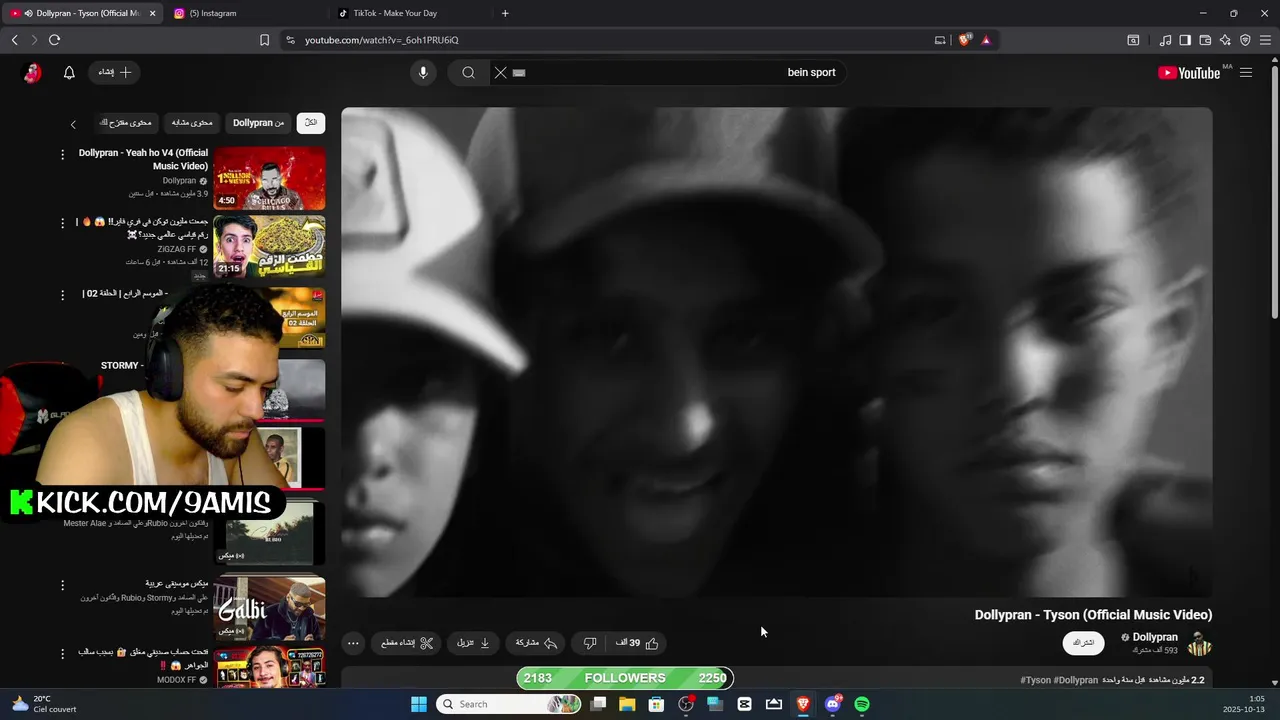Open Spotify from the taskbar
The height and width of the screenshot is (720, 1280).
coord(862,704)
